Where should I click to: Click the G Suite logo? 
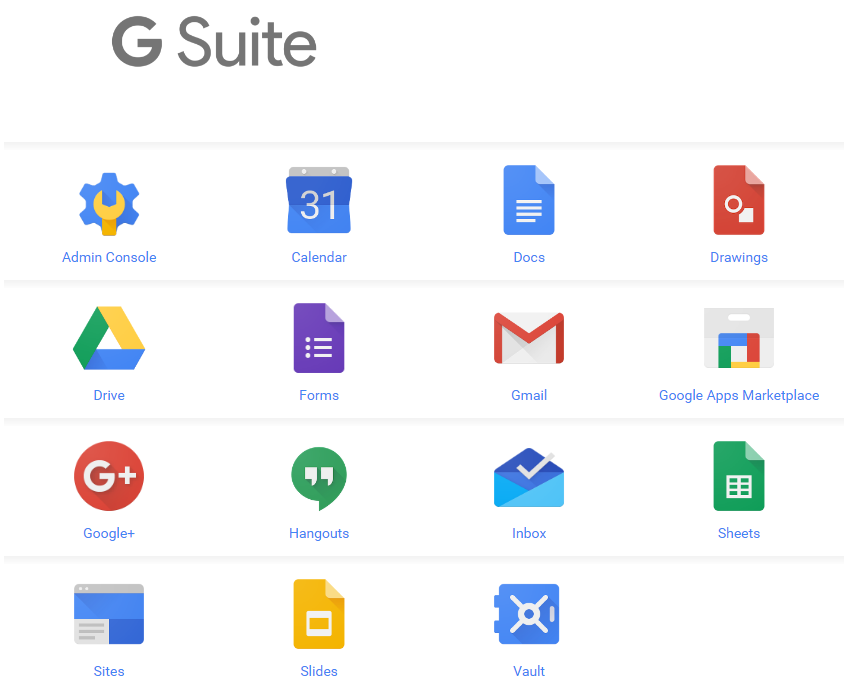[214, 41]
